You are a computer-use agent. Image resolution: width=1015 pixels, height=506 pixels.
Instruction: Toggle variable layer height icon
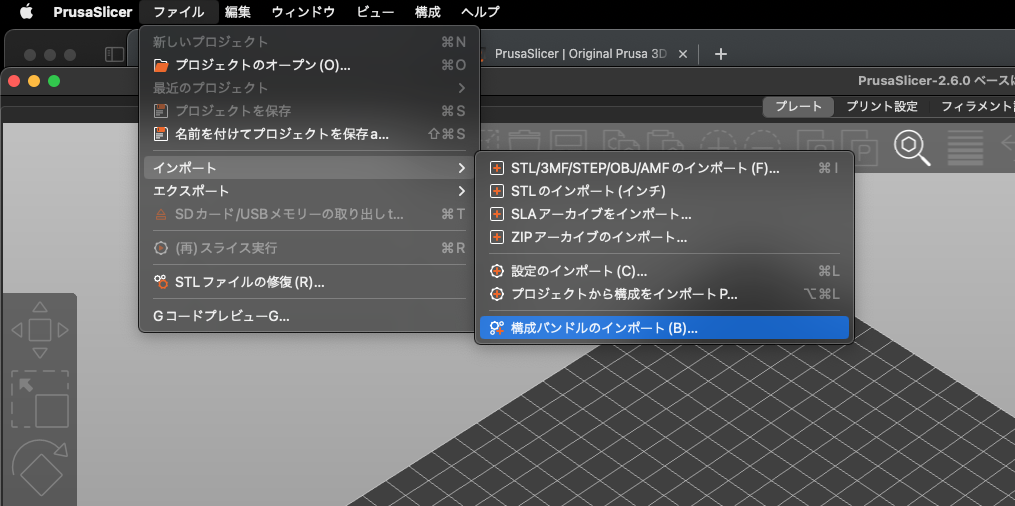[x=965, y=148]
